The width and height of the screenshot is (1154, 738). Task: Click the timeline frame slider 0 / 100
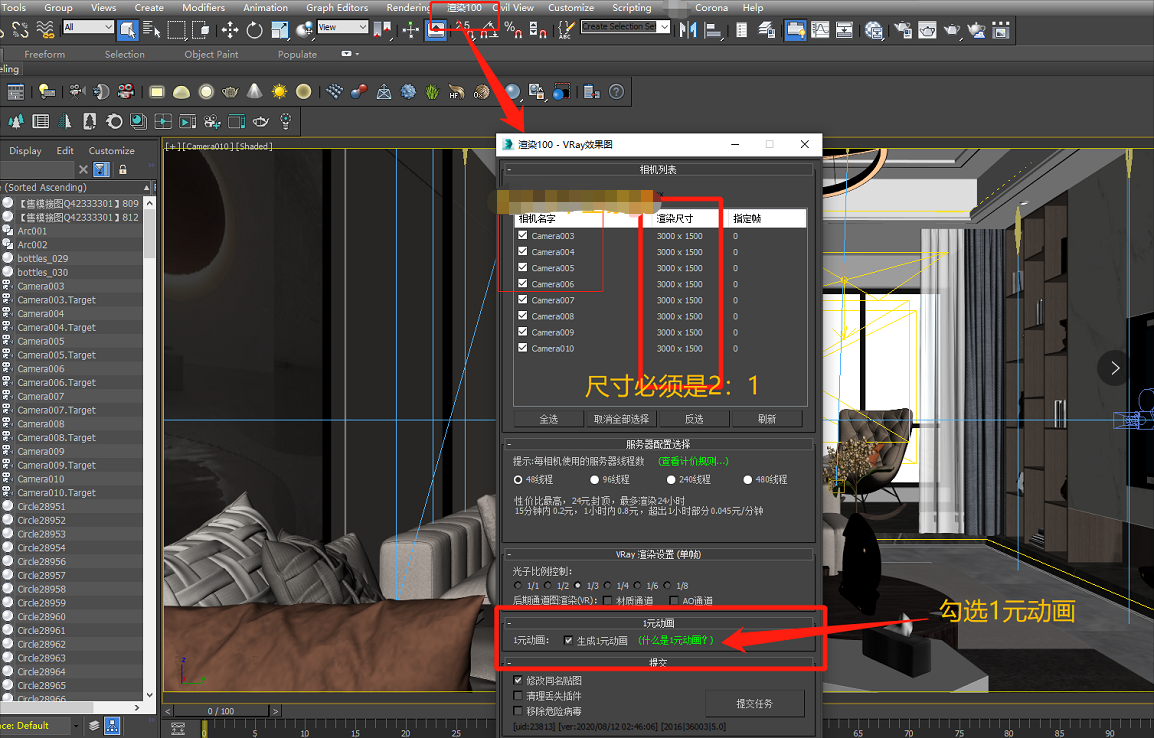click(x=221, y=711)
